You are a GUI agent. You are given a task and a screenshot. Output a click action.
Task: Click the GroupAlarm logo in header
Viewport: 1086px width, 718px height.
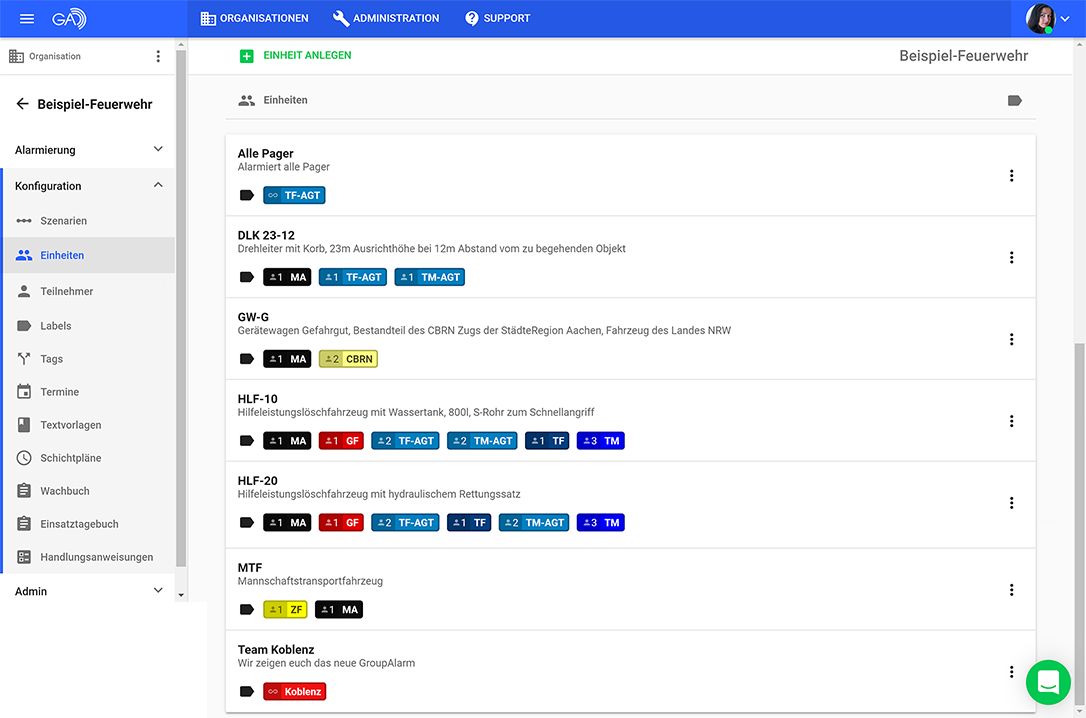[x=68, y=19]
